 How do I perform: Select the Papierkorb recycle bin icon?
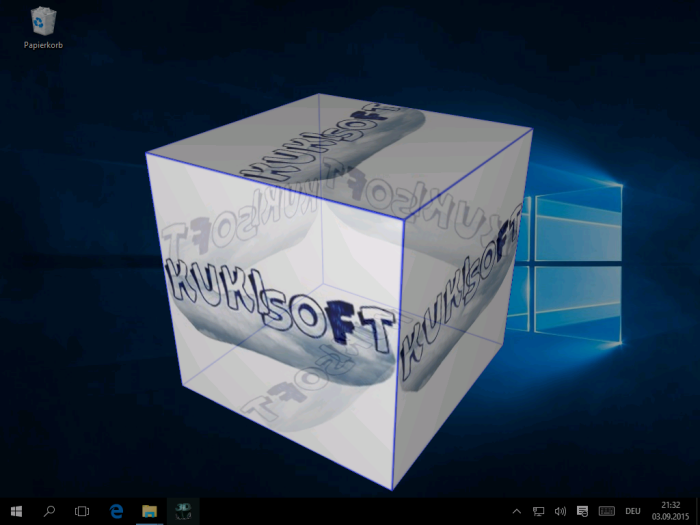pyautogui.click(x=43, y=22)
